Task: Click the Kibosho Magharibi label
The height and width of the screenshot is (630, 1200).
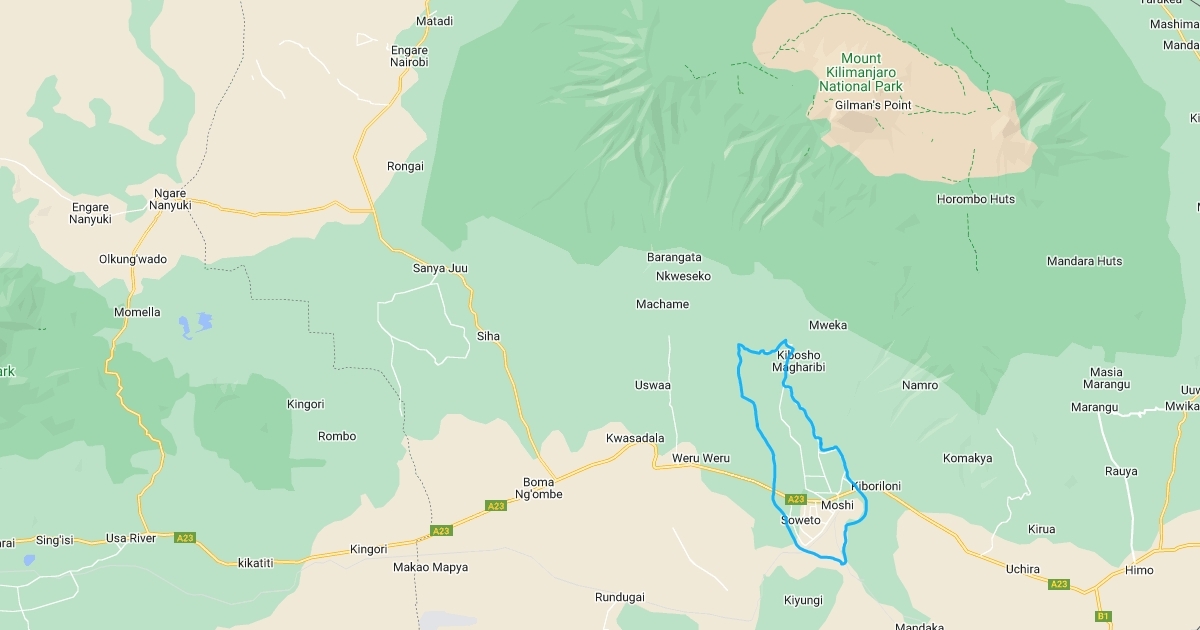Action: point(798,361)
